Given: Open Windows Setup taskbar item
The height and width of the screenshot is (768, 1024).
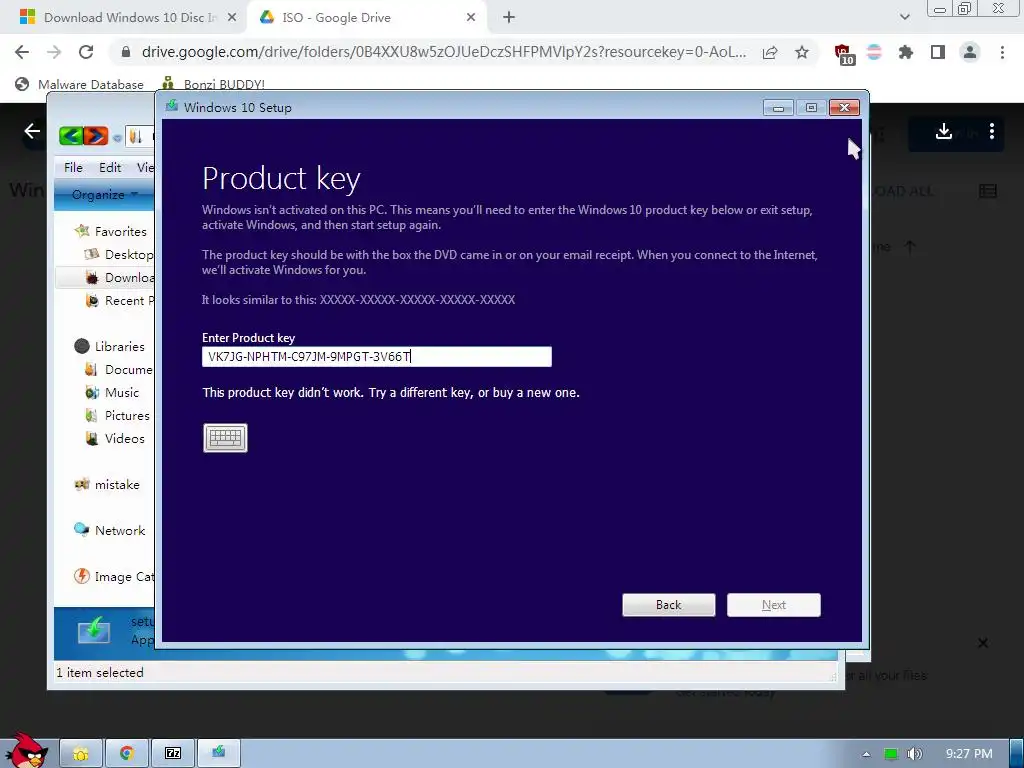Looking at the screenshot, I should [219, 754].
